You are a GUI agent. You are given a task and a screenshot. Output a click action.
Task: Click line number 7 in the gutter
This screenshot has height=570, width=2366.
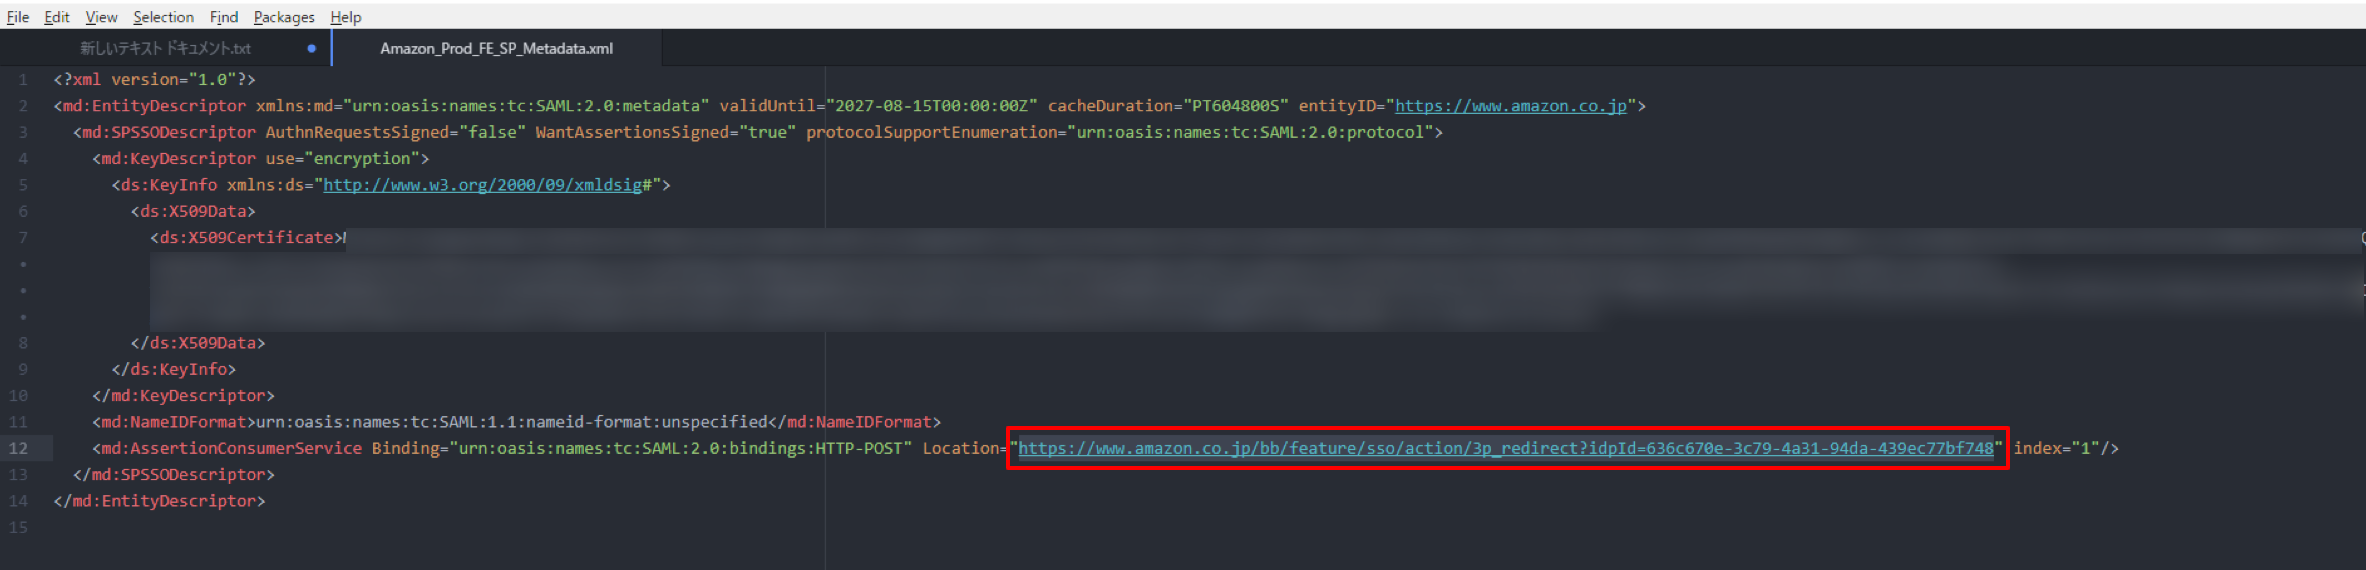(x=23, y=237)
